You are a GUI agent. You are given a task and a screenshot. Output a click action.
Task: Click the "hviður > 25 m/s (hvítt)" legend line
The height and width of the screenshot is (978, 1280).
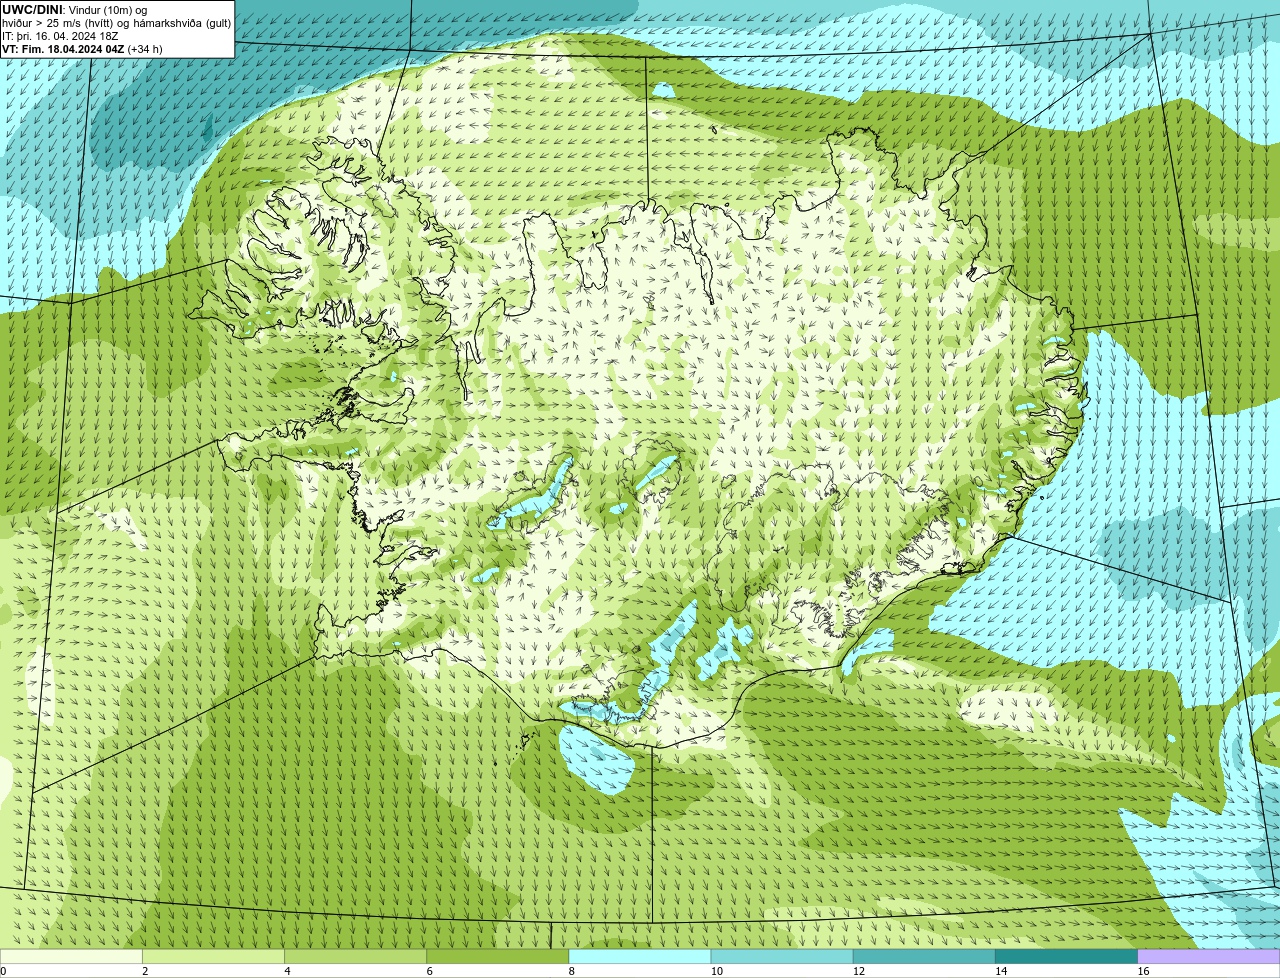pos(116,23)
